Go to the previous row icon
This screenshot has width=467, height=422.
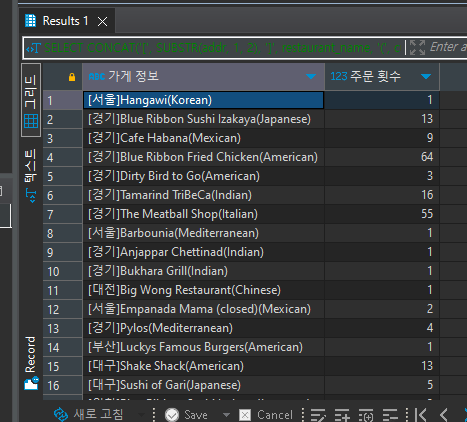click(x=444, y=415)
